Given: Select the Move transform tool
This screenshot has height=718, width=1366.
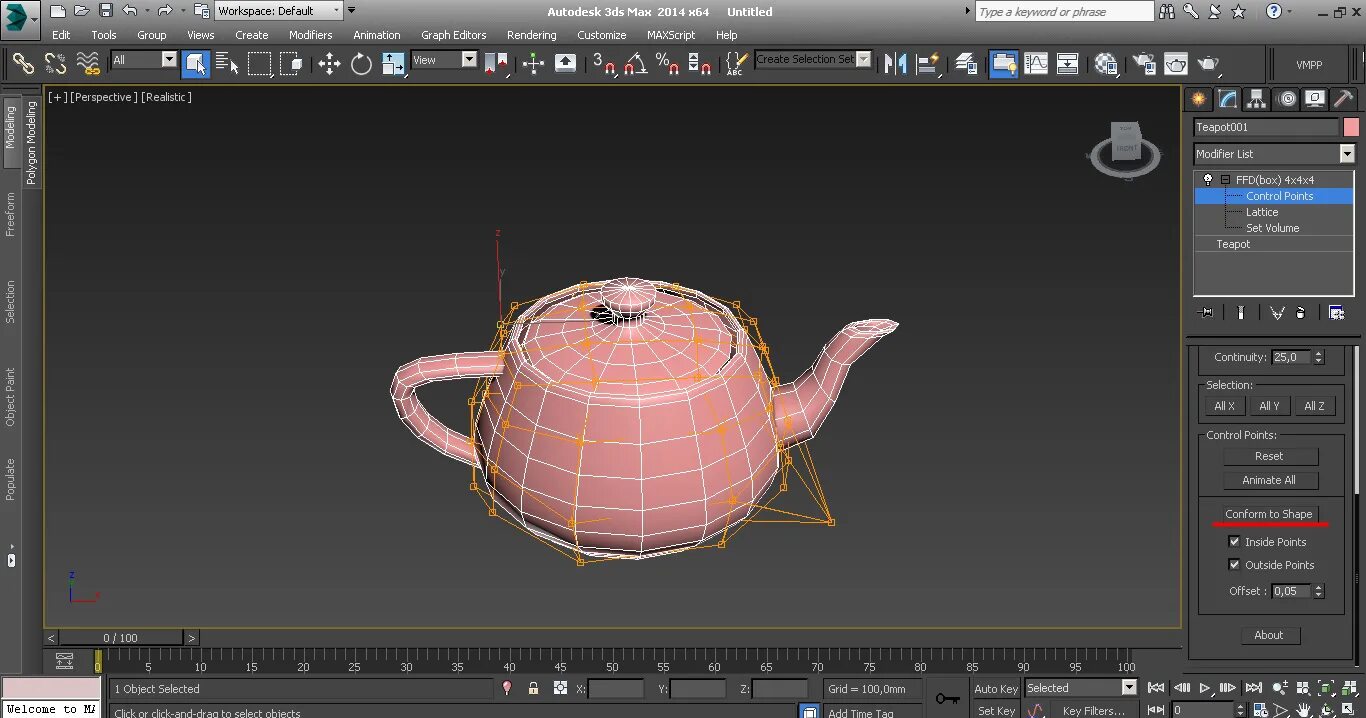Looking at the screenshot, I should click(x=329, y=64).
